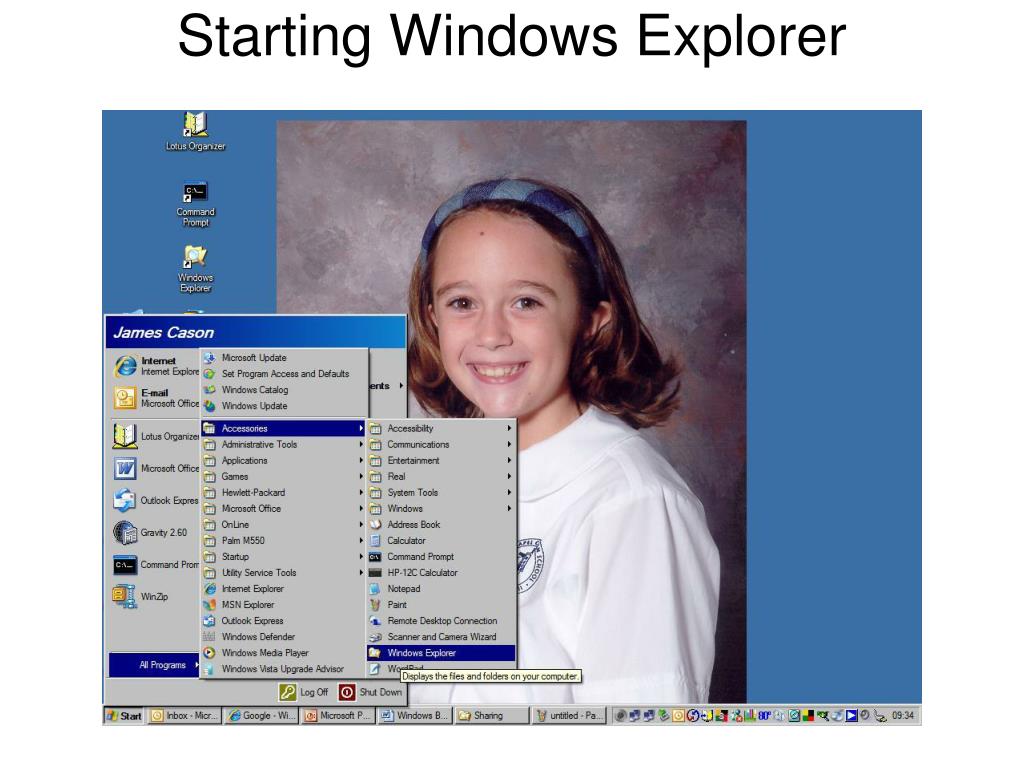This screenshot has width=1024, height=768.
Task: Open the Windows Explorer desktop shortcut
Action: (x=195, y=269)
